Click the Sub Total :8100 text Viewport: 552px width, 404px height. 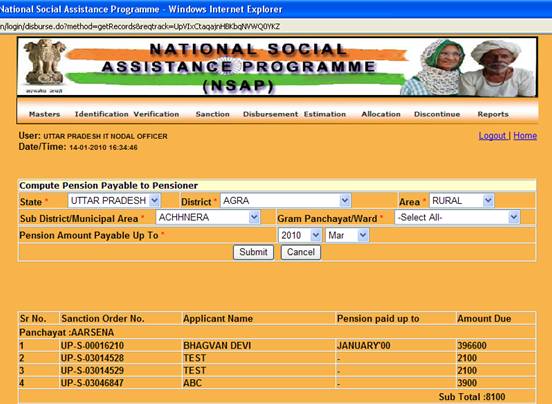click(472, 397)
